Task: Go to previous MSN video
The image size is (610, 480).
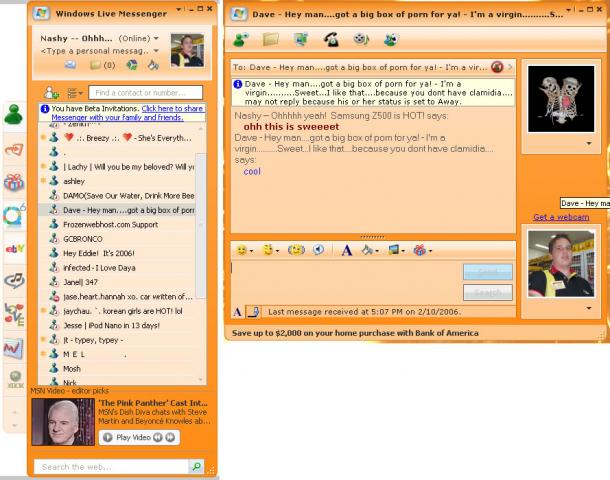Action: coord(158,438)
